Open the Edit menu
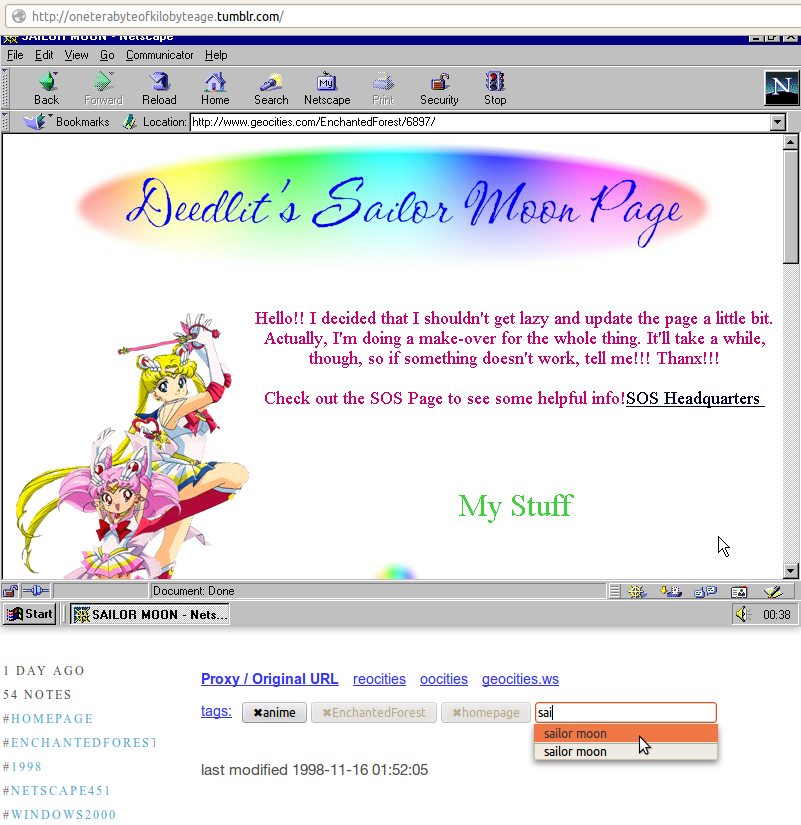The image size is (801, 825). (x=44, y=55)
